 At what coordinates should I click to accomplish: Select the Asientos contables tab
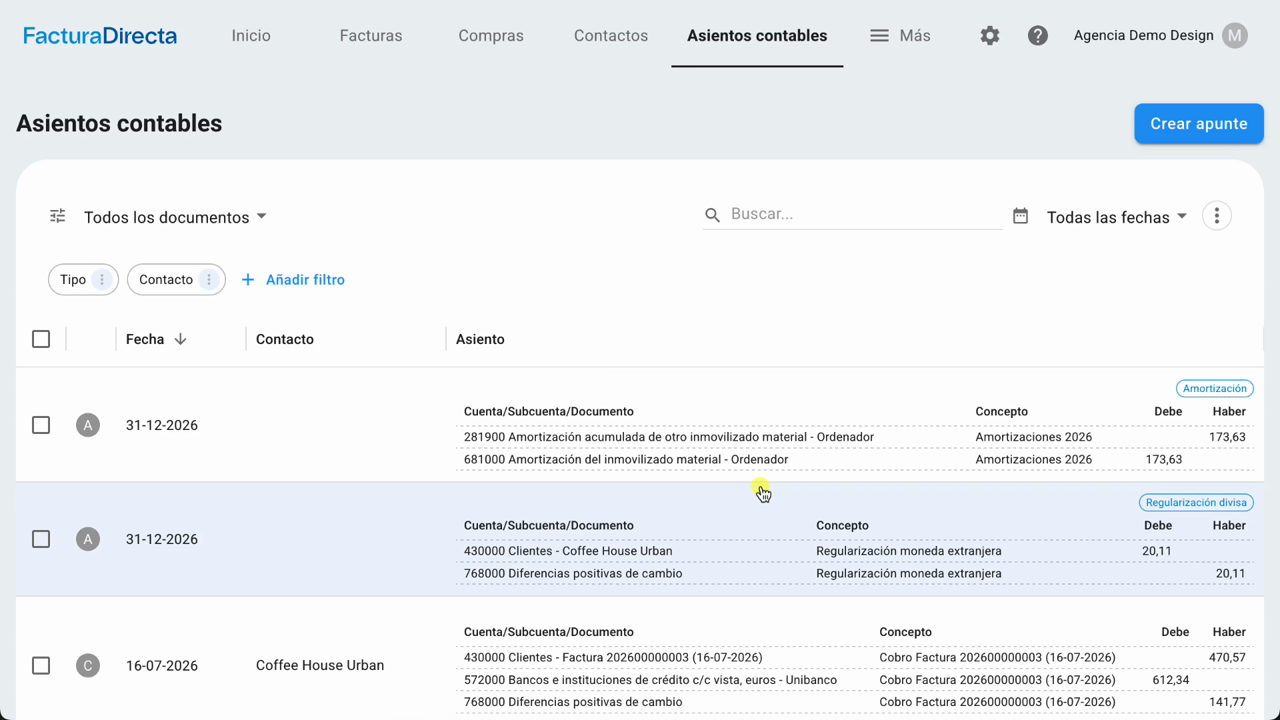757,36
